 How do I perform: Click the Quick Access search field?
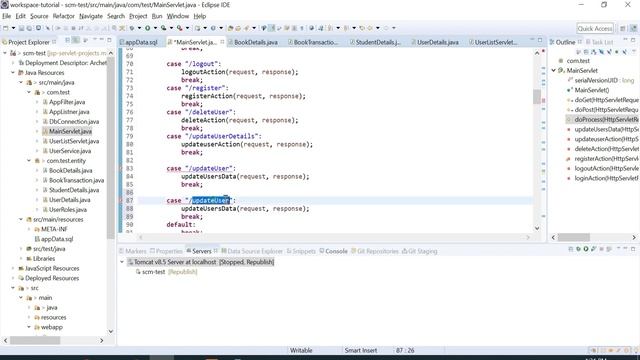pos(595,29)
